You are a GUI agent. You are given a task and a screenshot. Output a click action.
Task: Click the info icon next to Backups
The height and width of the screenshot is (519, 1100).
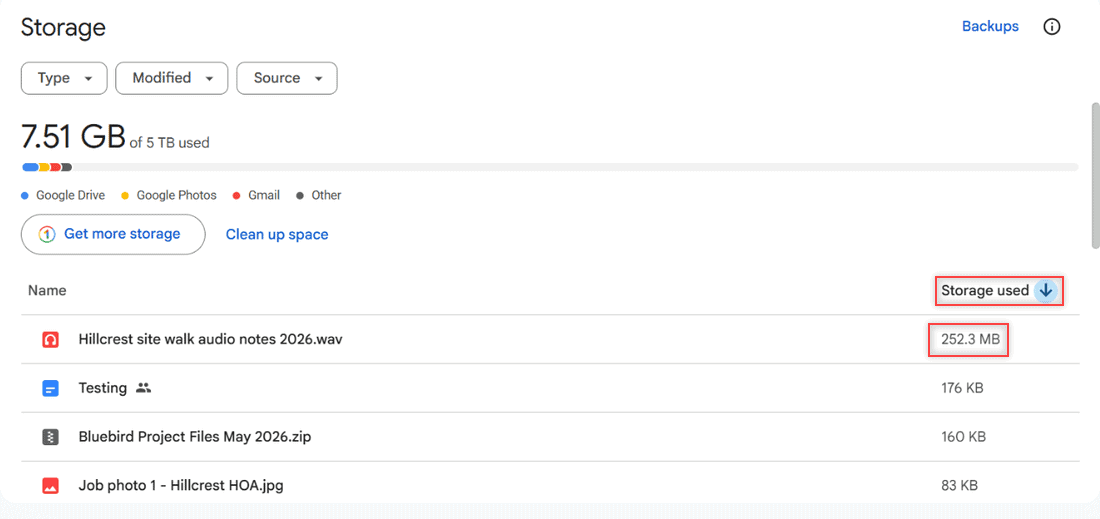(1052, 27)
